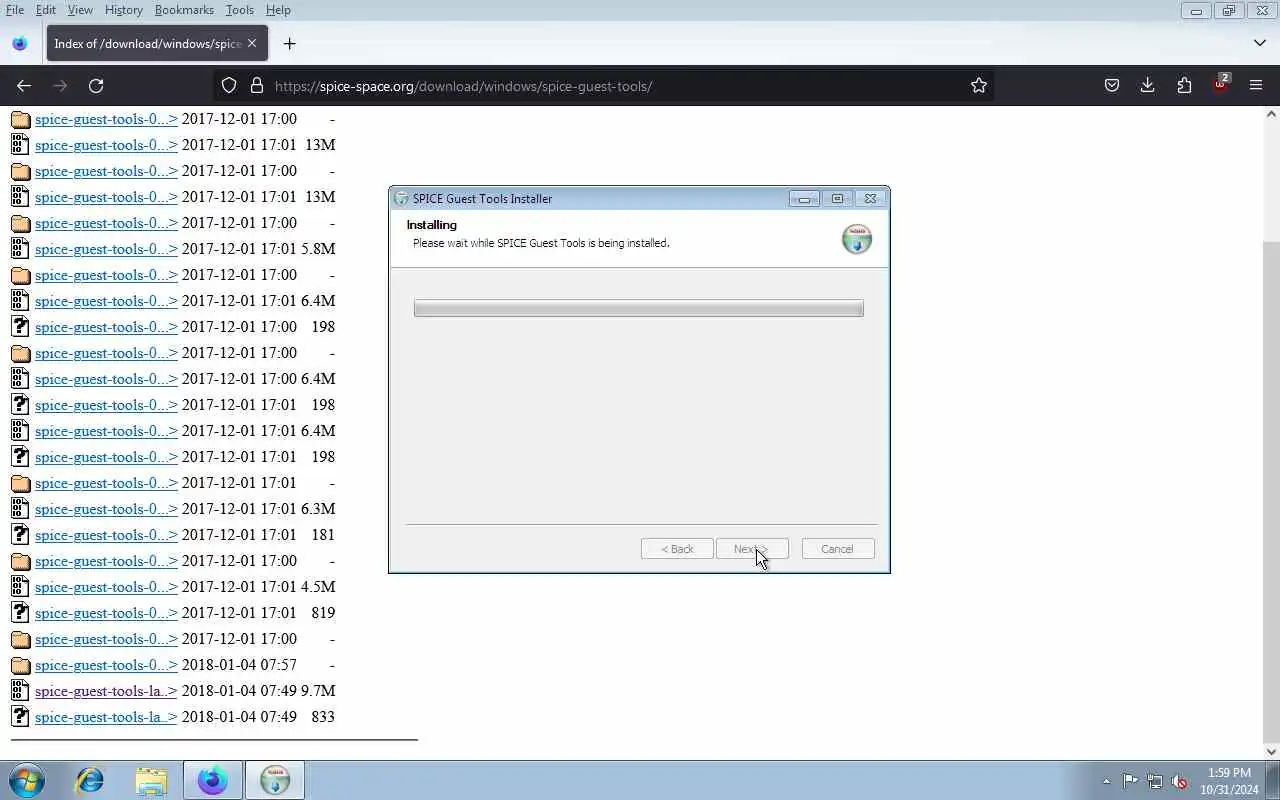Screen dimensions: 1280x800
Task: Click the folder icon dated 2018-01-04 07:57
Action: pos(20,665)
